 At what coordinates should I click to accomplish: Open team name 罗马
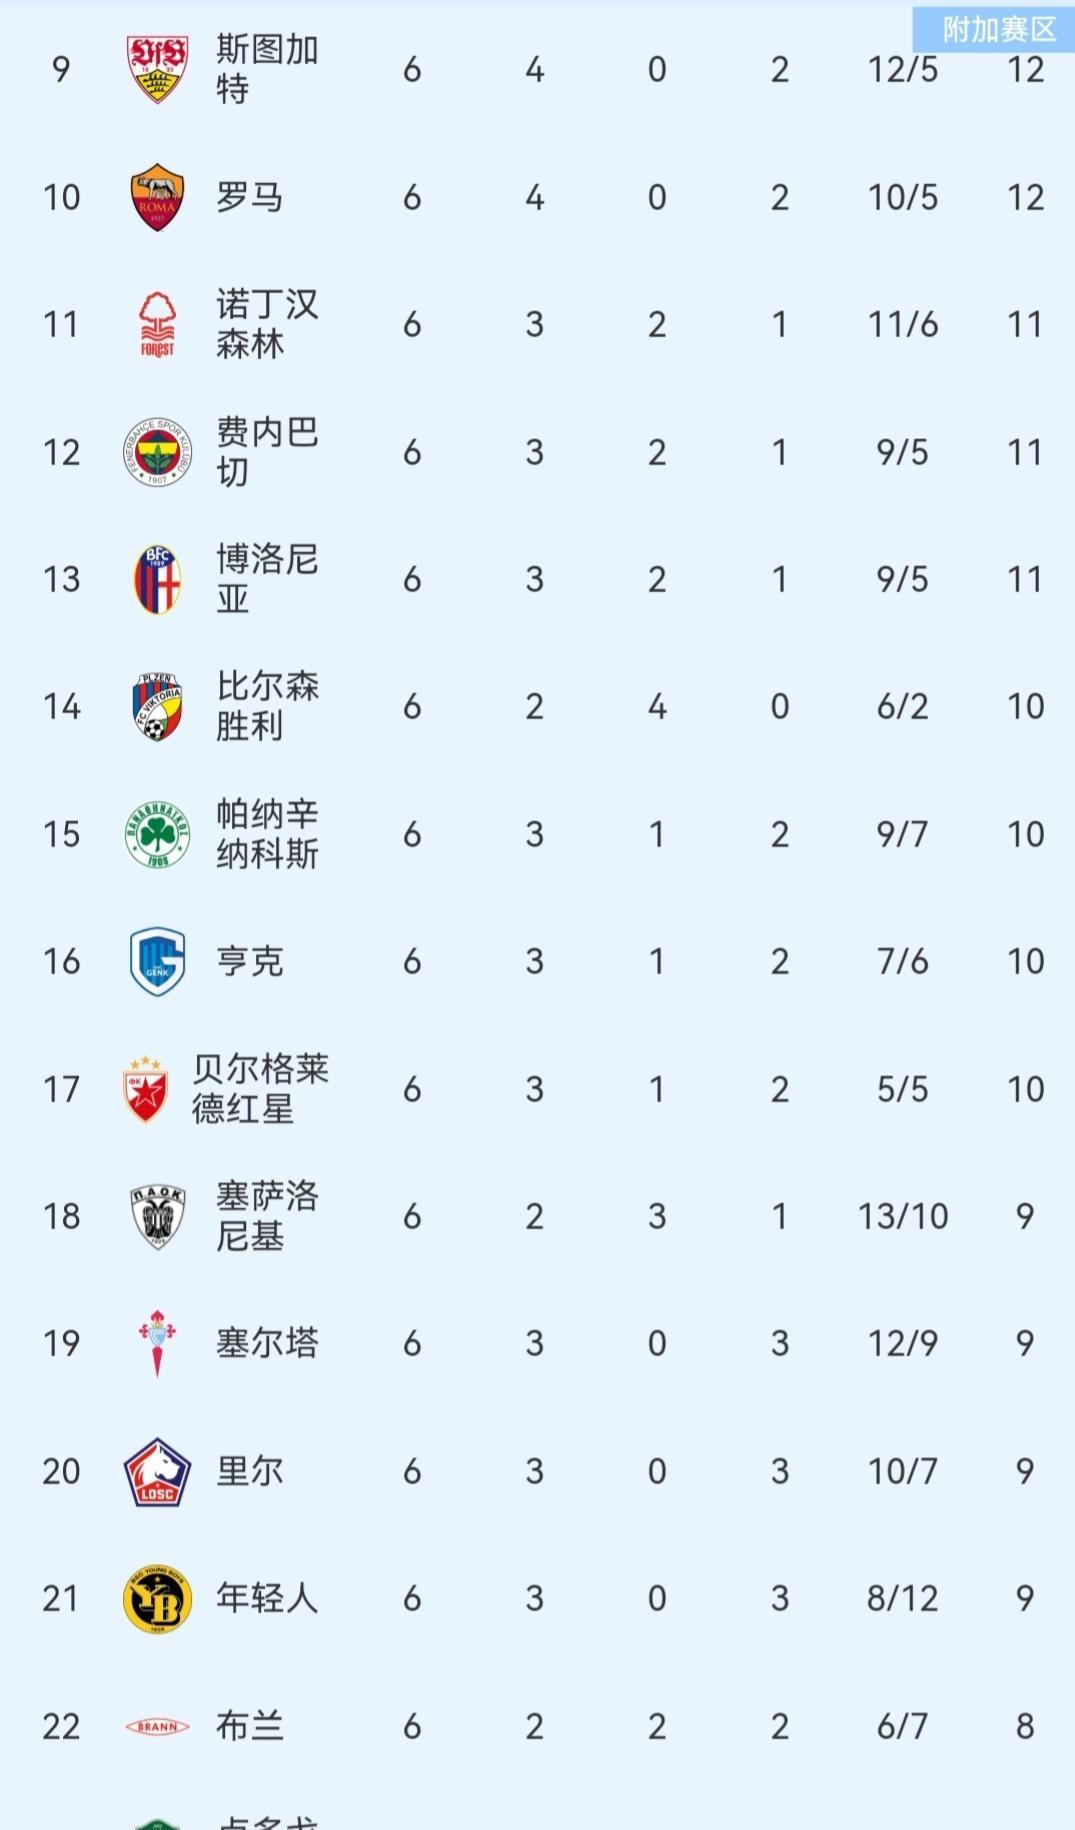click(x=250, y=197)
